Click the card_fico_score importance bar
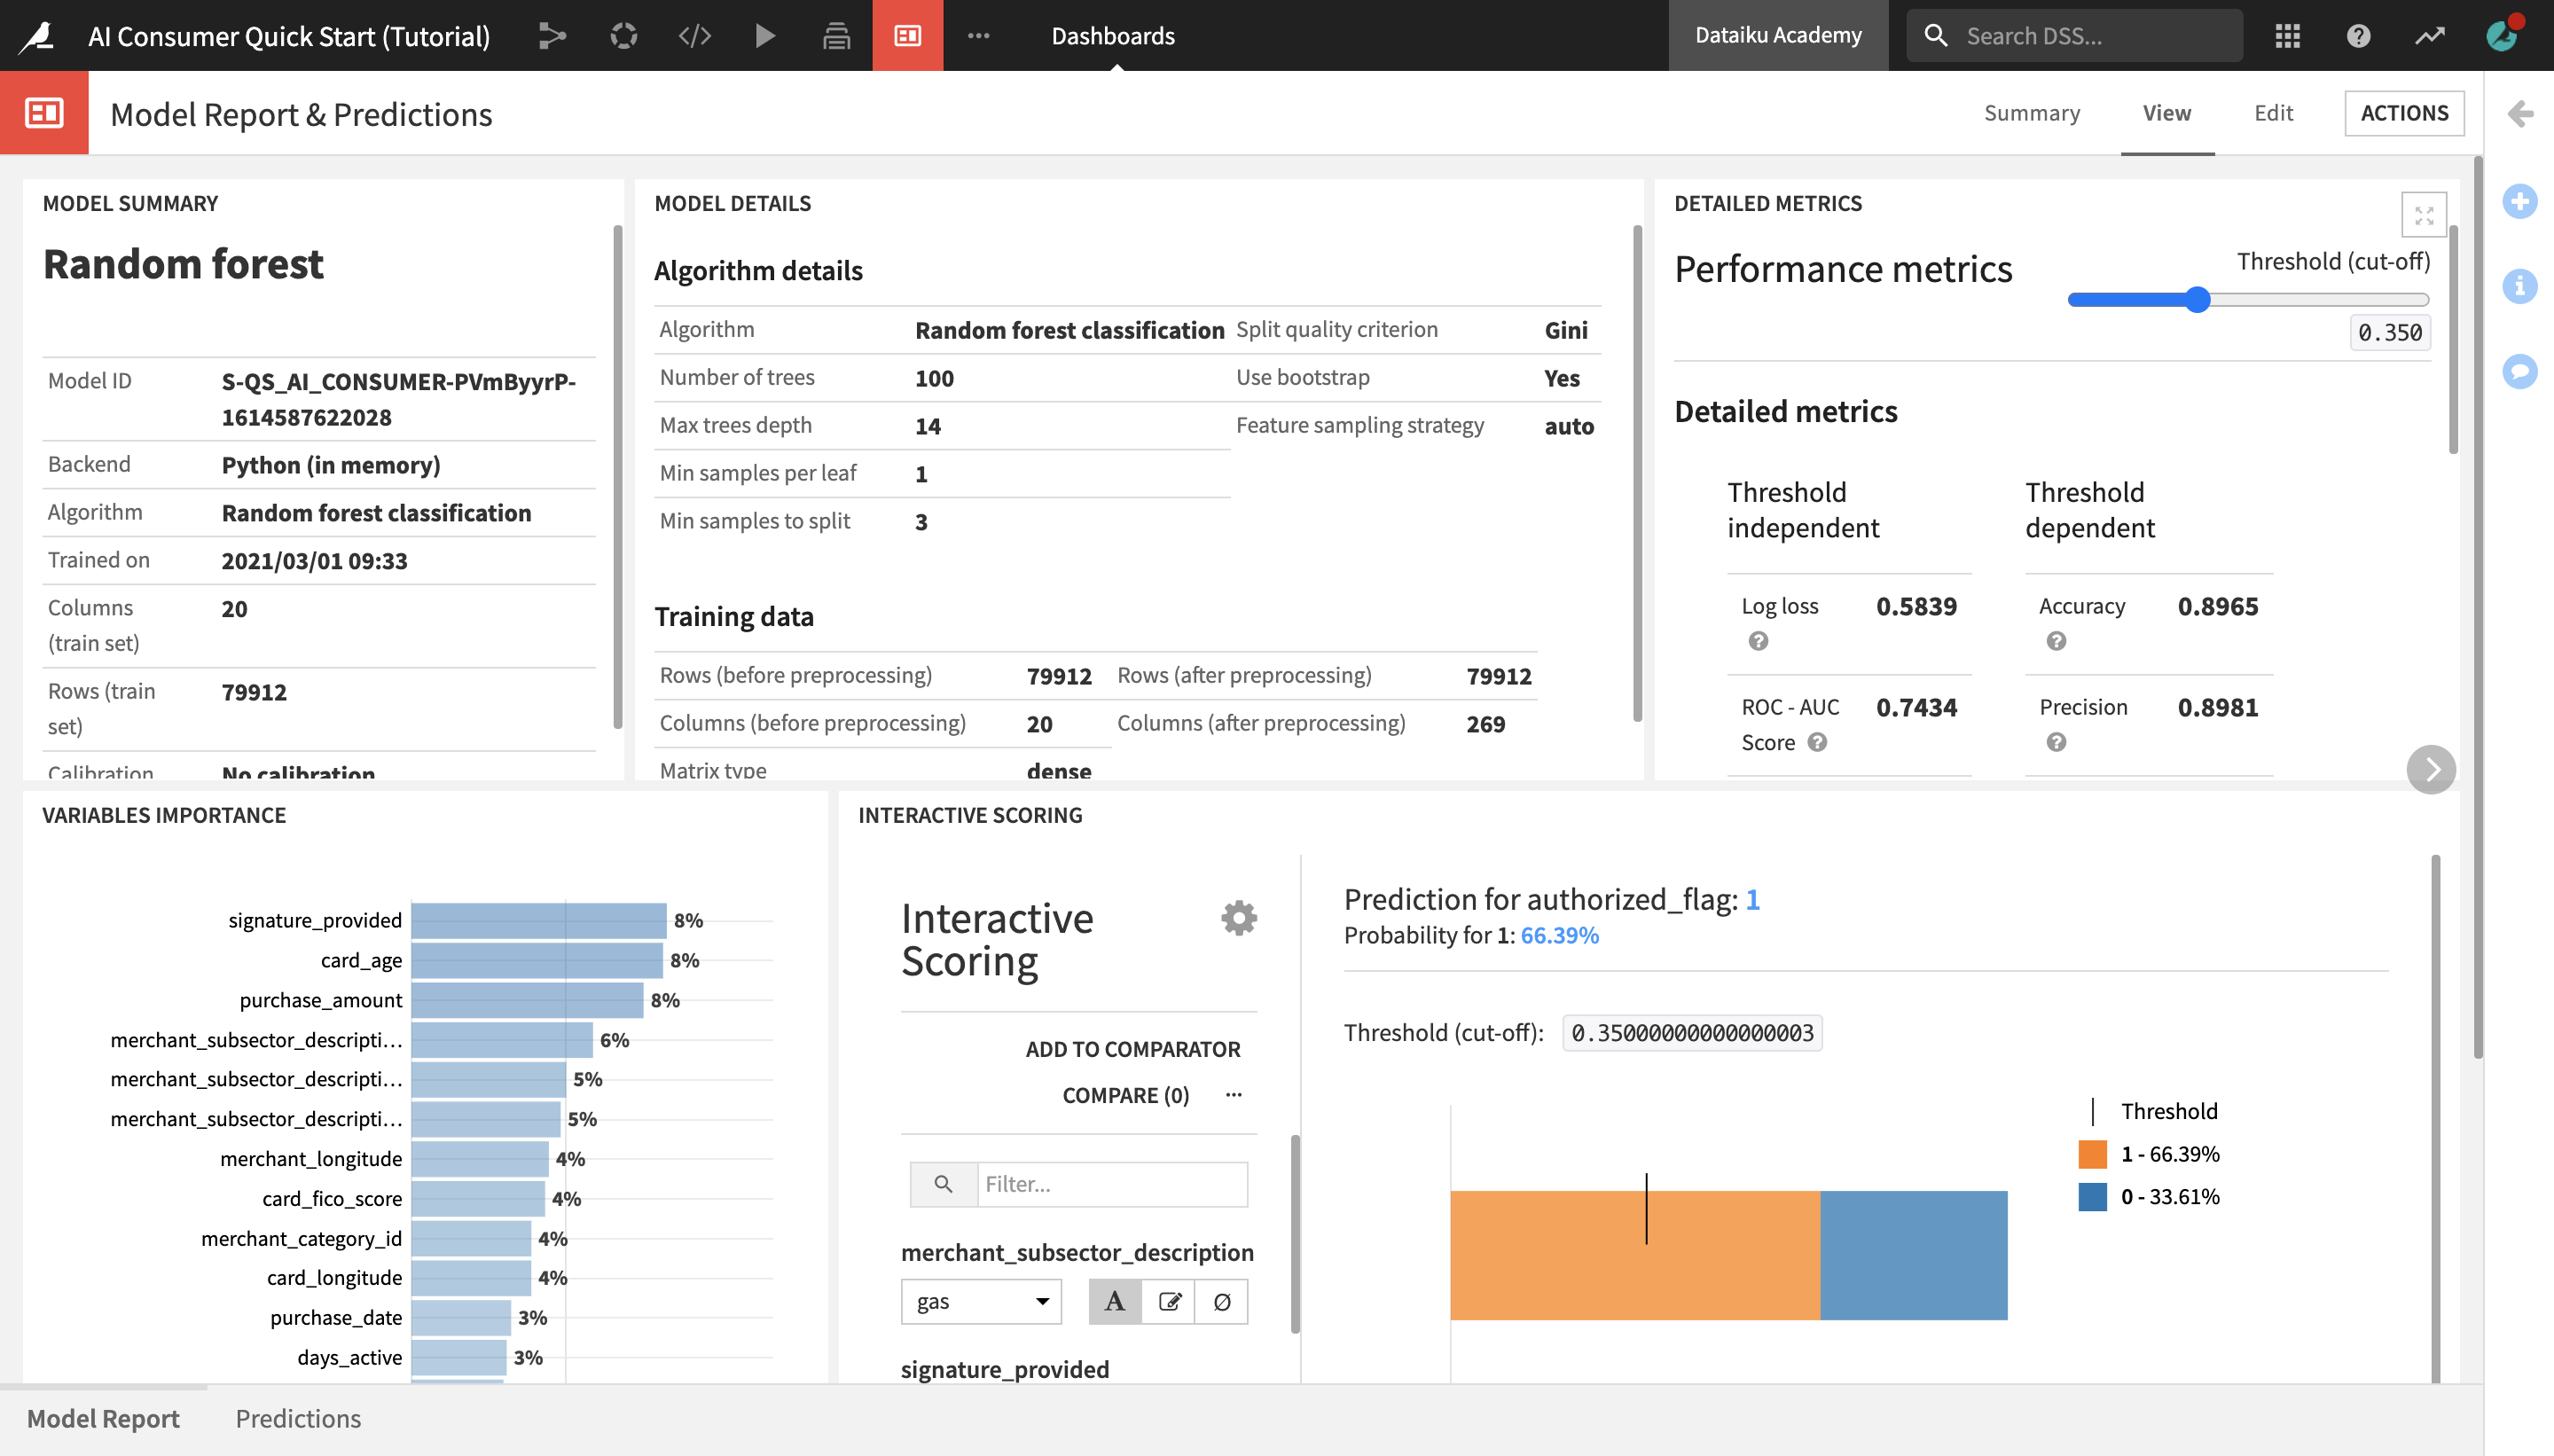This screenshot has height=1456, width=2554. 477,1198
